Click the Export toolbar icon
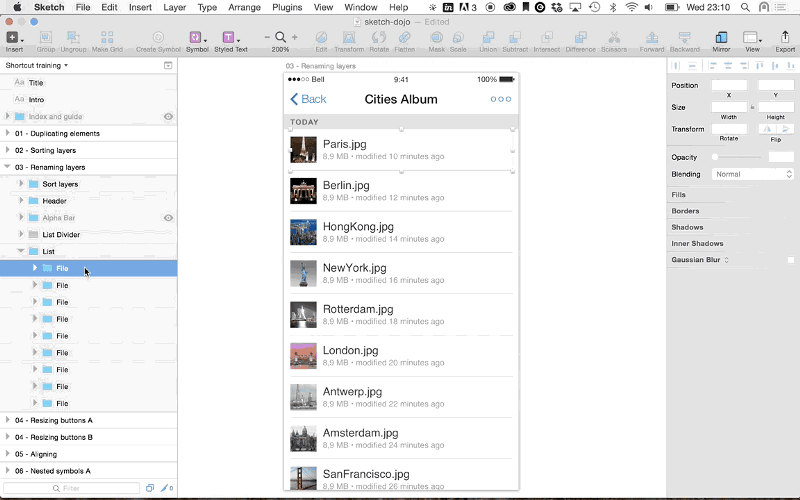Image resolution: width=800 pixels, height=500 pixels. click(x=785, y=38)
